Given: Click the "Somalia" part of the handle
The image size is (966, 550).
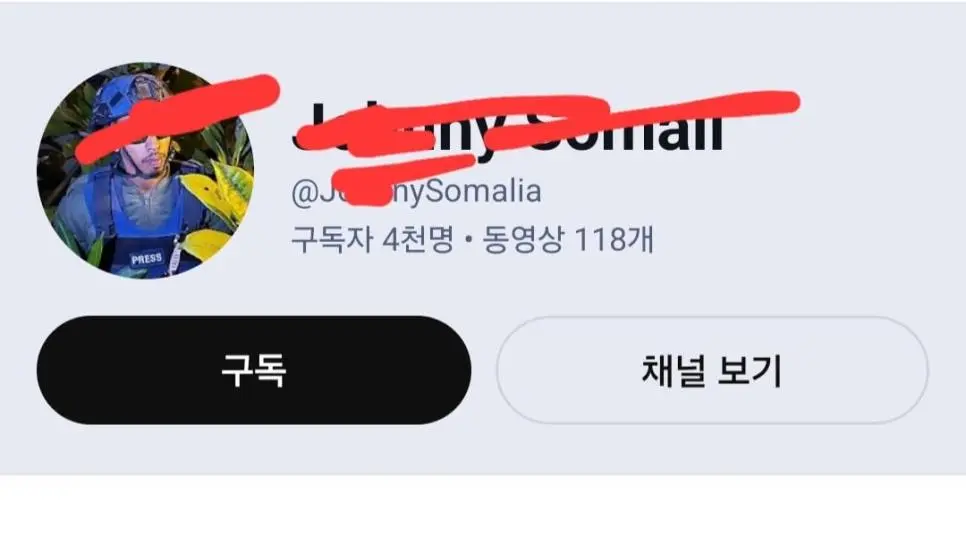Looking at the screenshot, I should (x=484, y=192).
